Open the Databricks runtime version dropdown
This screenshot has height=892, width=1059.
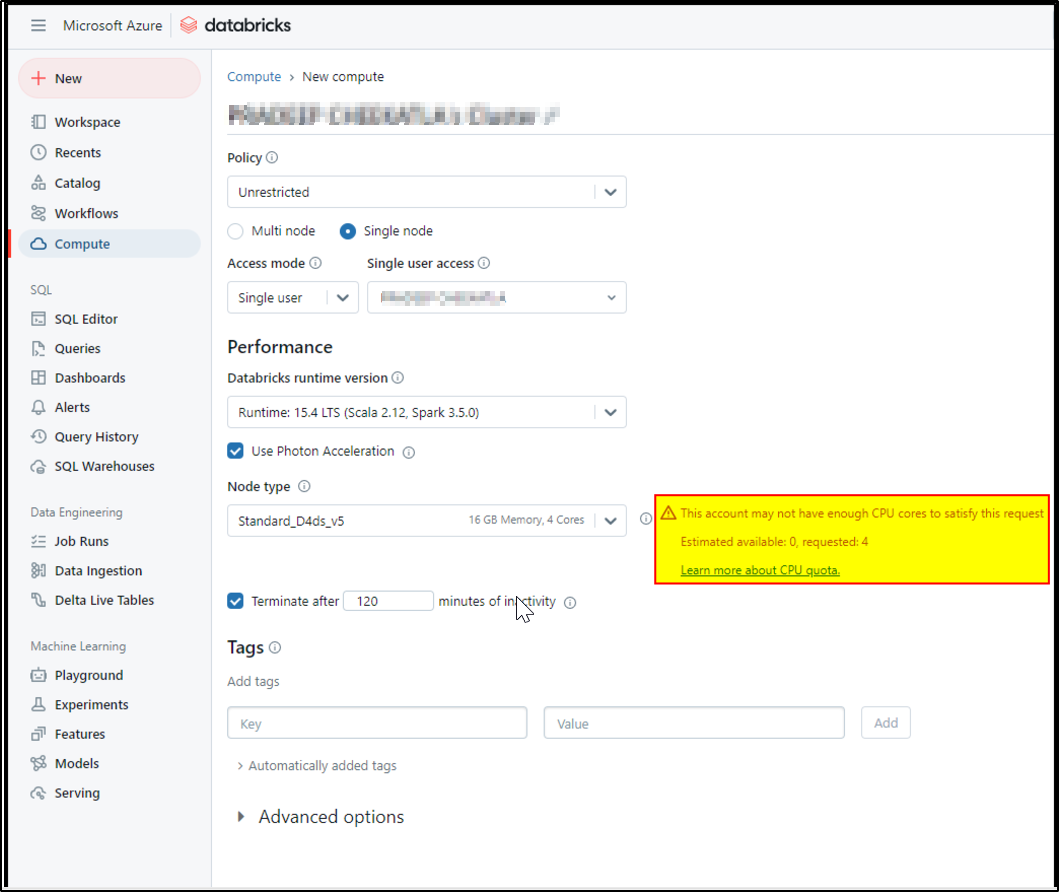[427, 411]
